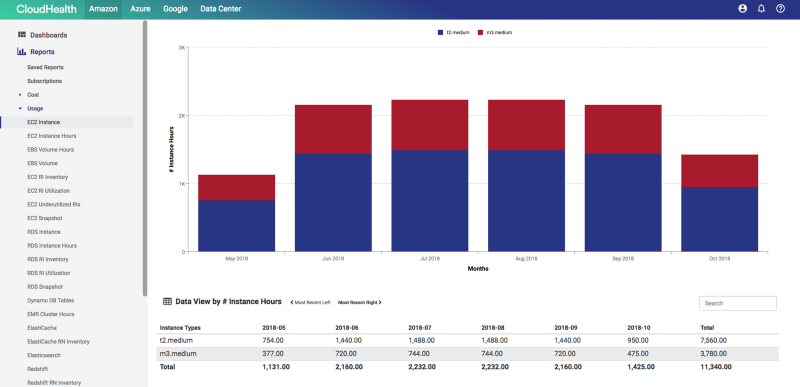
Task: Open Reports in the sidebar
Action: coord(42,52)
